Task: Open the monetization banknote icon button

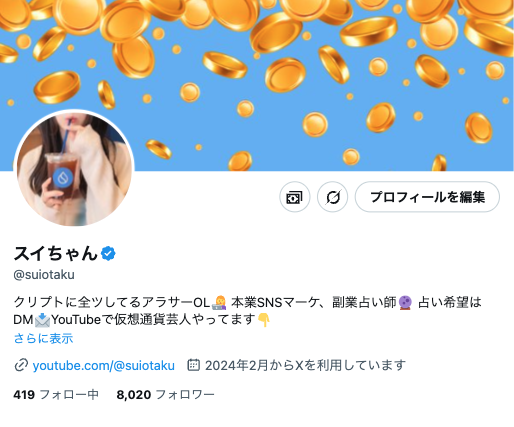Action: tap(295, 197)
